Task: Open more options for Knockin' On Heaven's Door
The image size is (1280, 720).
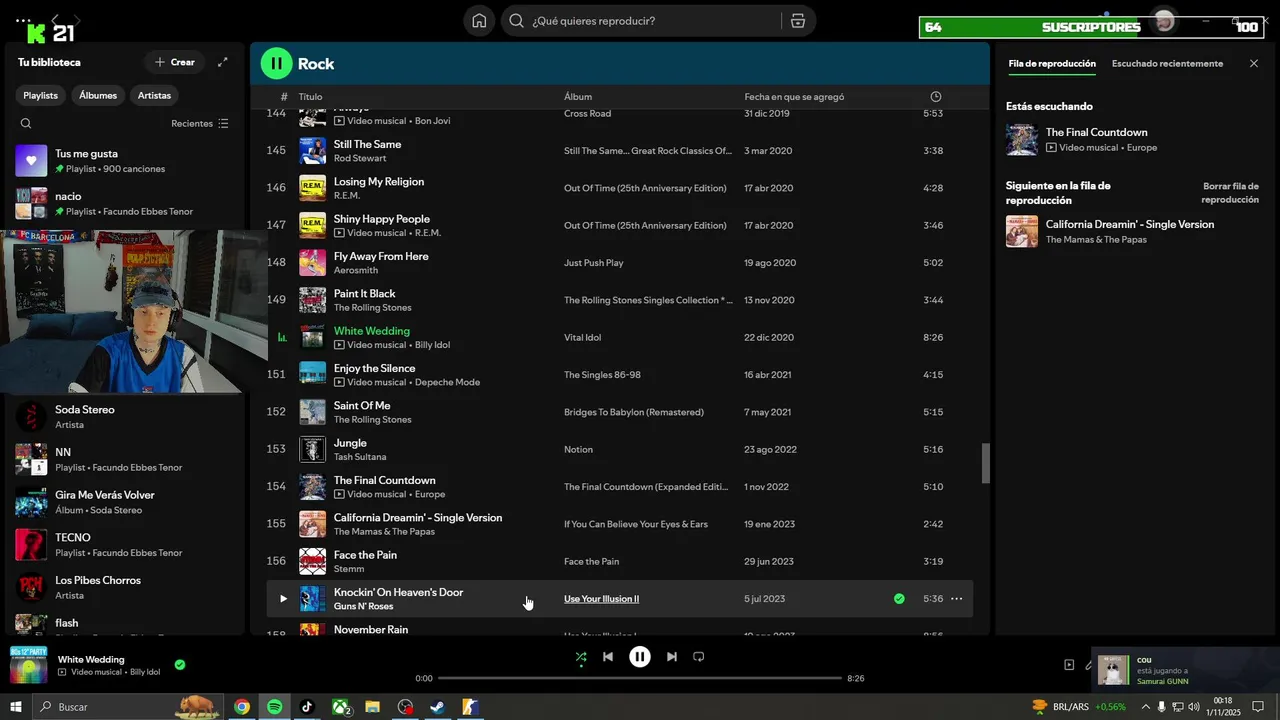Action: point(957,599)
